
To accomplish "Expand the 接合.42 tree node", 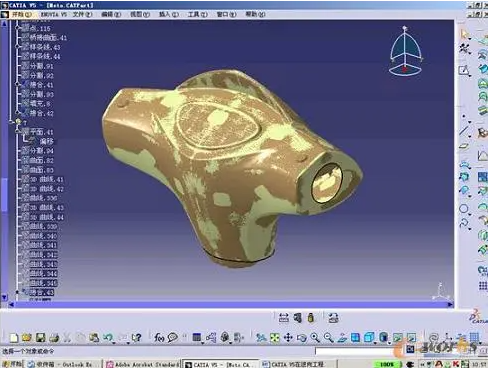I will (x=18, y=113).
